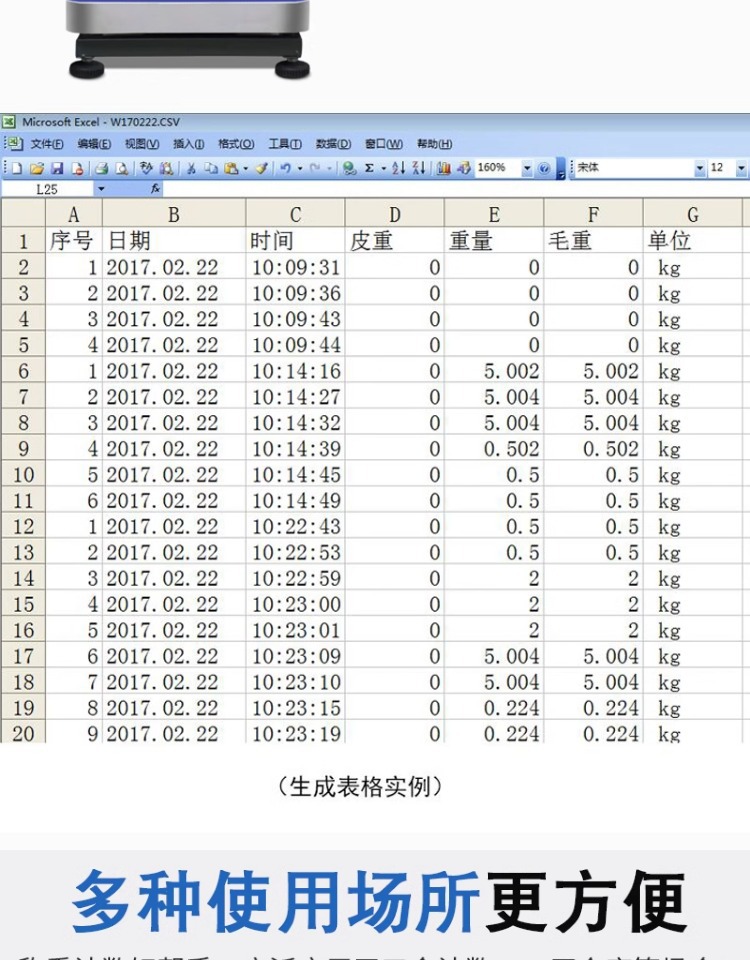Open the 文件(F) menu
The height and width of the screenshot is (960, 750).
tap(47, 144)
